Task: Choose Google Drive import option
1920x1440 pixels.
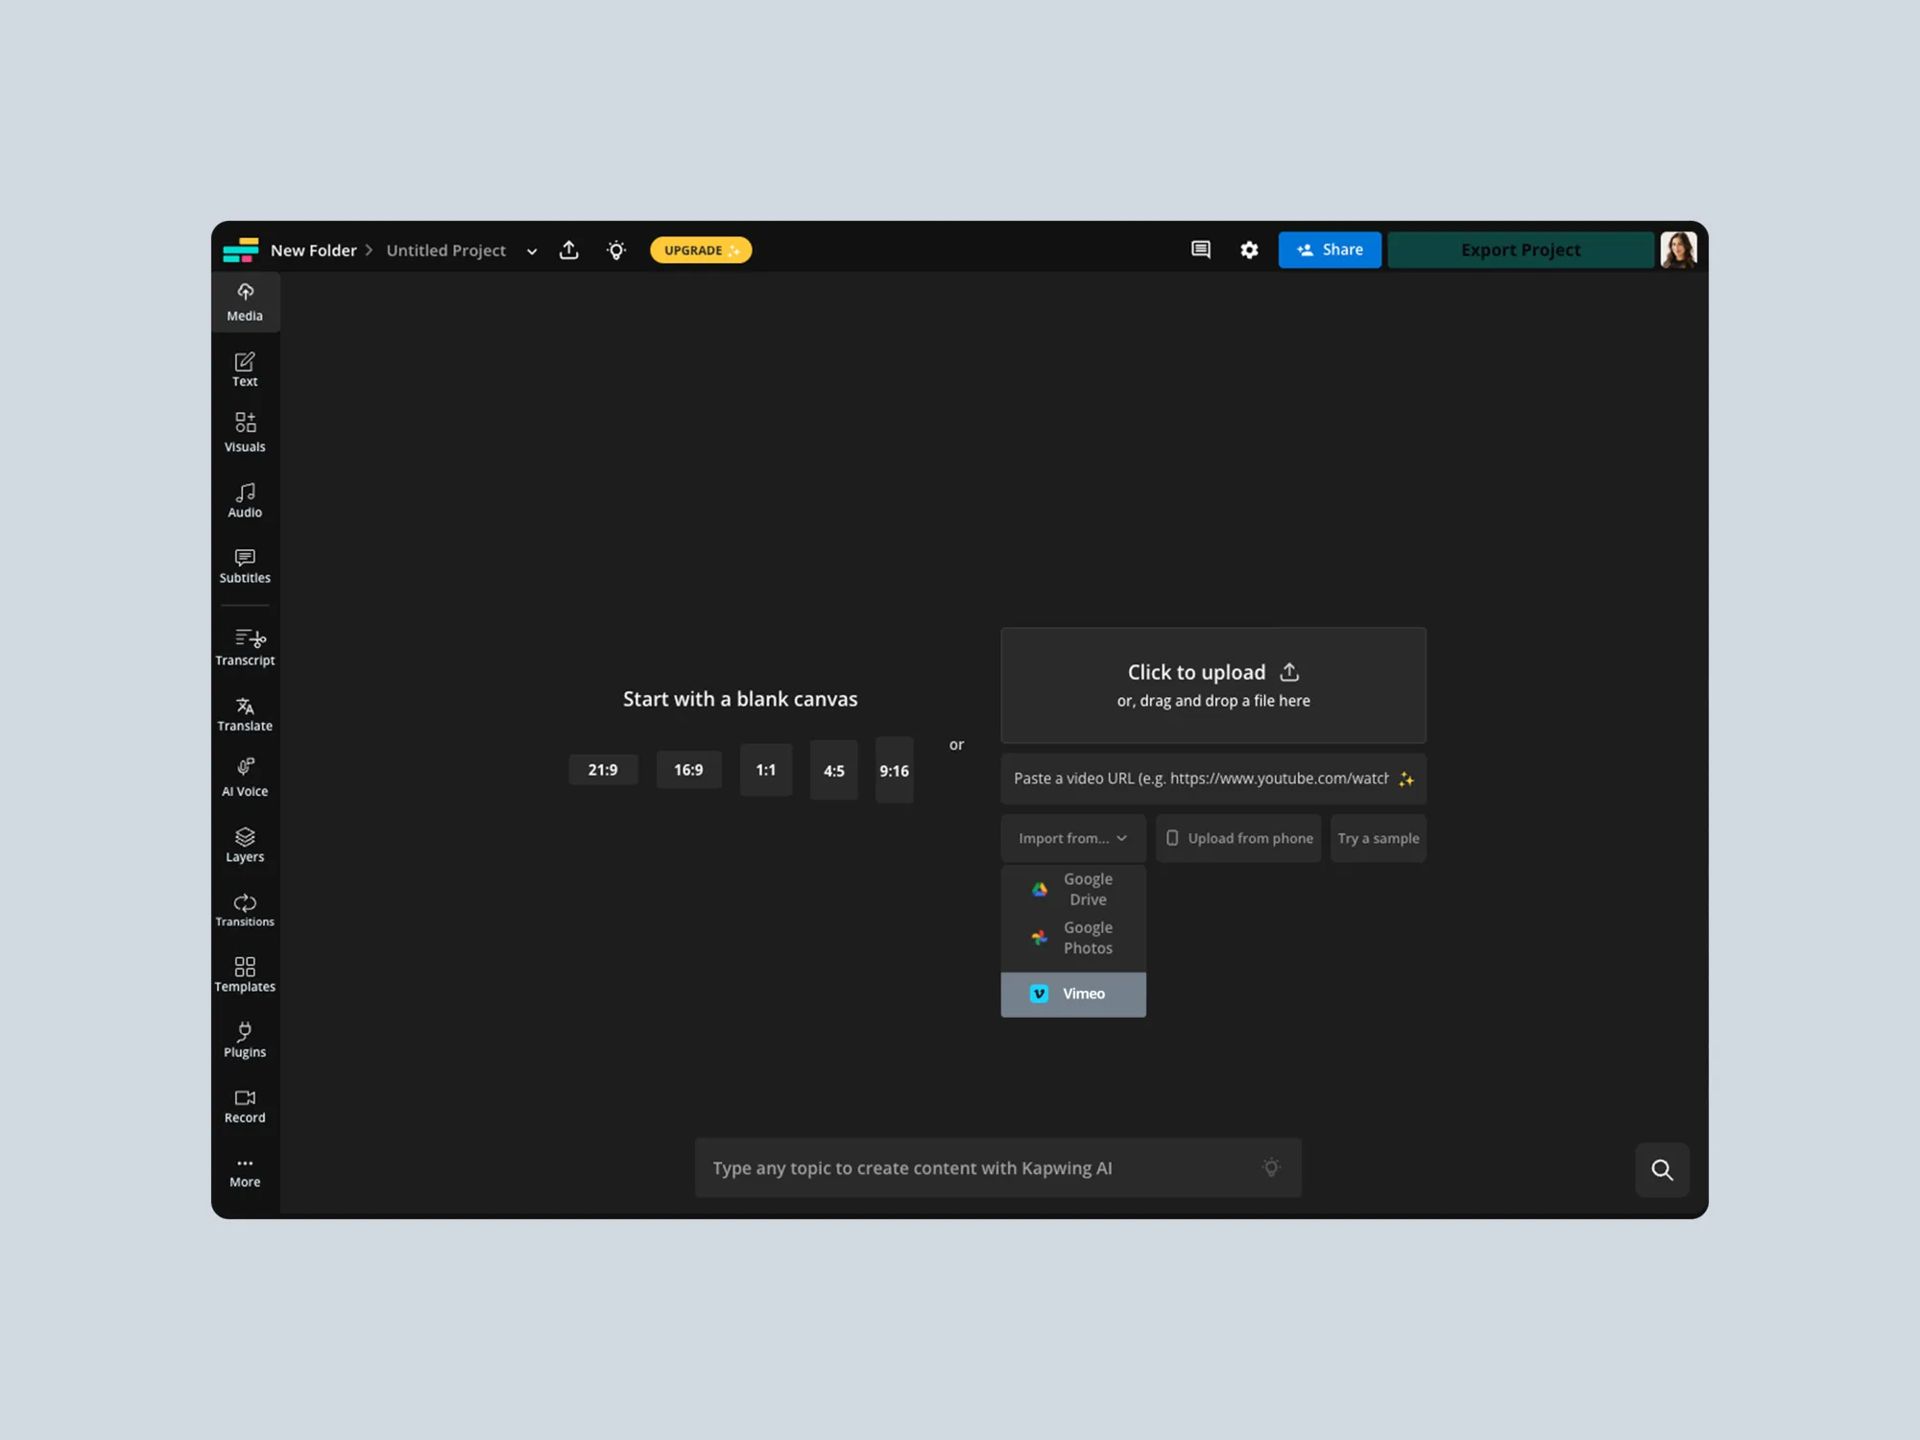Action: tap(1073, 889)
